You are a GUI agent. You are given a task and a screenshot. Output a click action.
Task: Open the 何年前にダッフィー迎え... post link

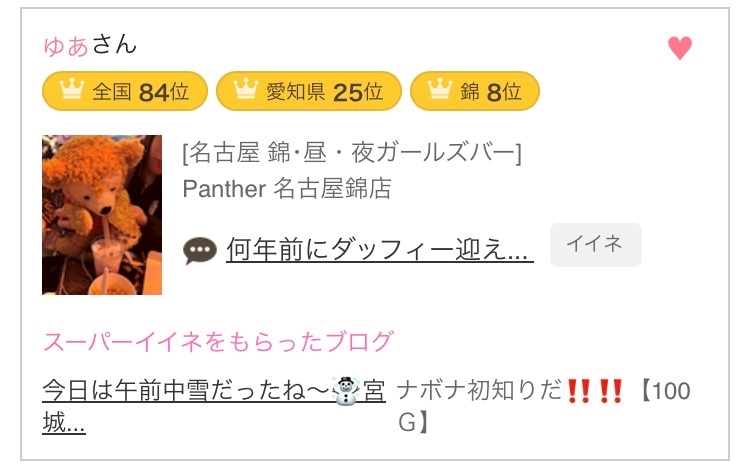[380, 249]
